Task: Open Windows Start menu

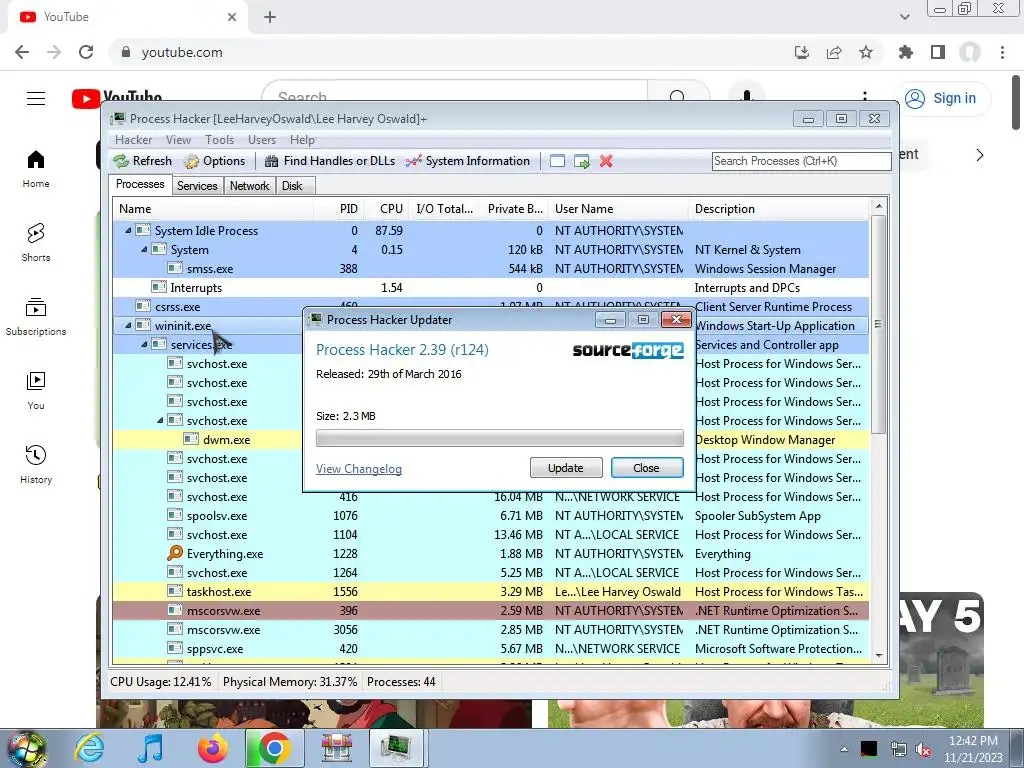Action: [26, 748]
